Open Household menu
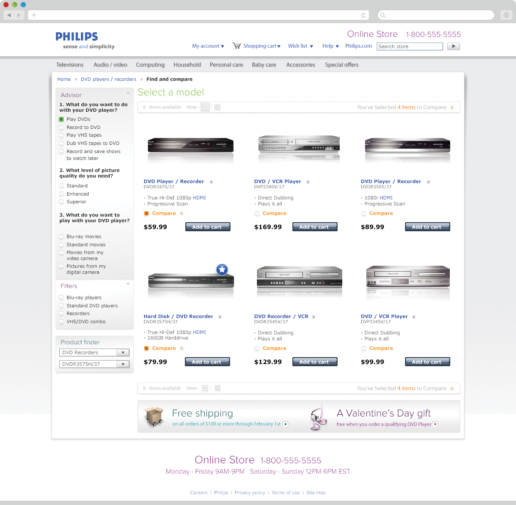 click(187, 65)
